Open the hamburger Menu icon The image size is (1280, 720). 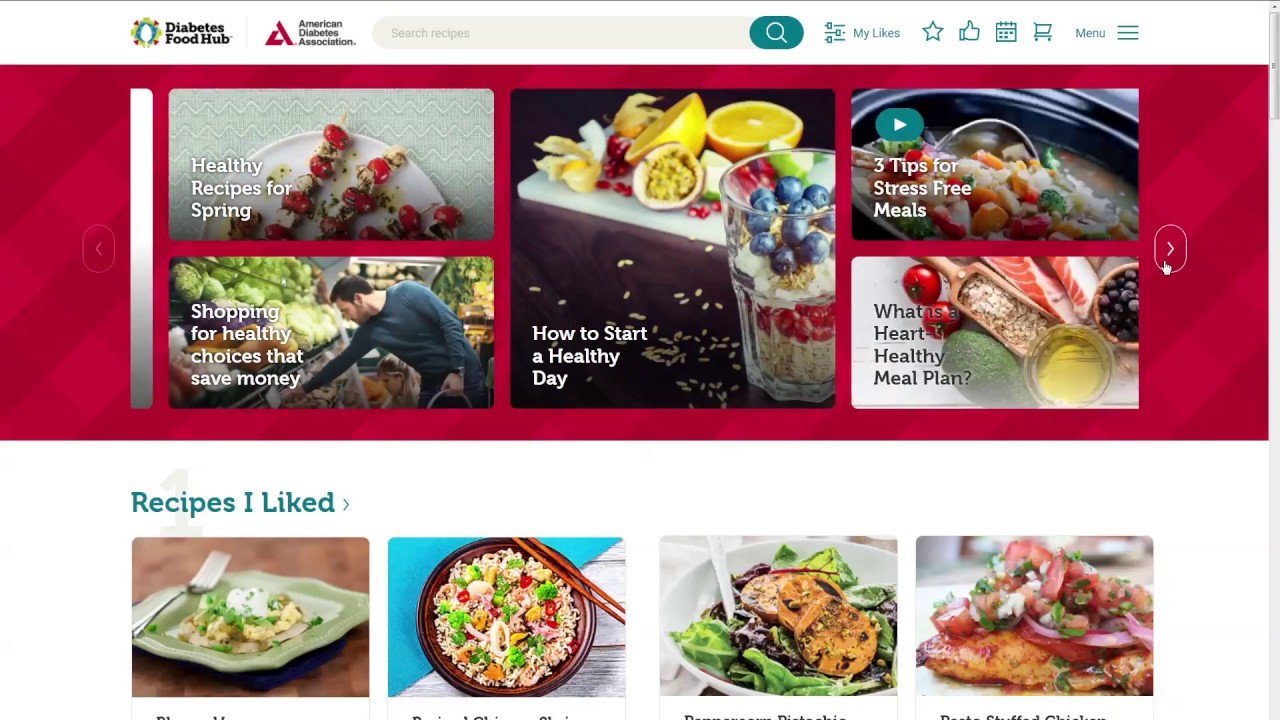pyautogui.click(x=1128, y=33)
